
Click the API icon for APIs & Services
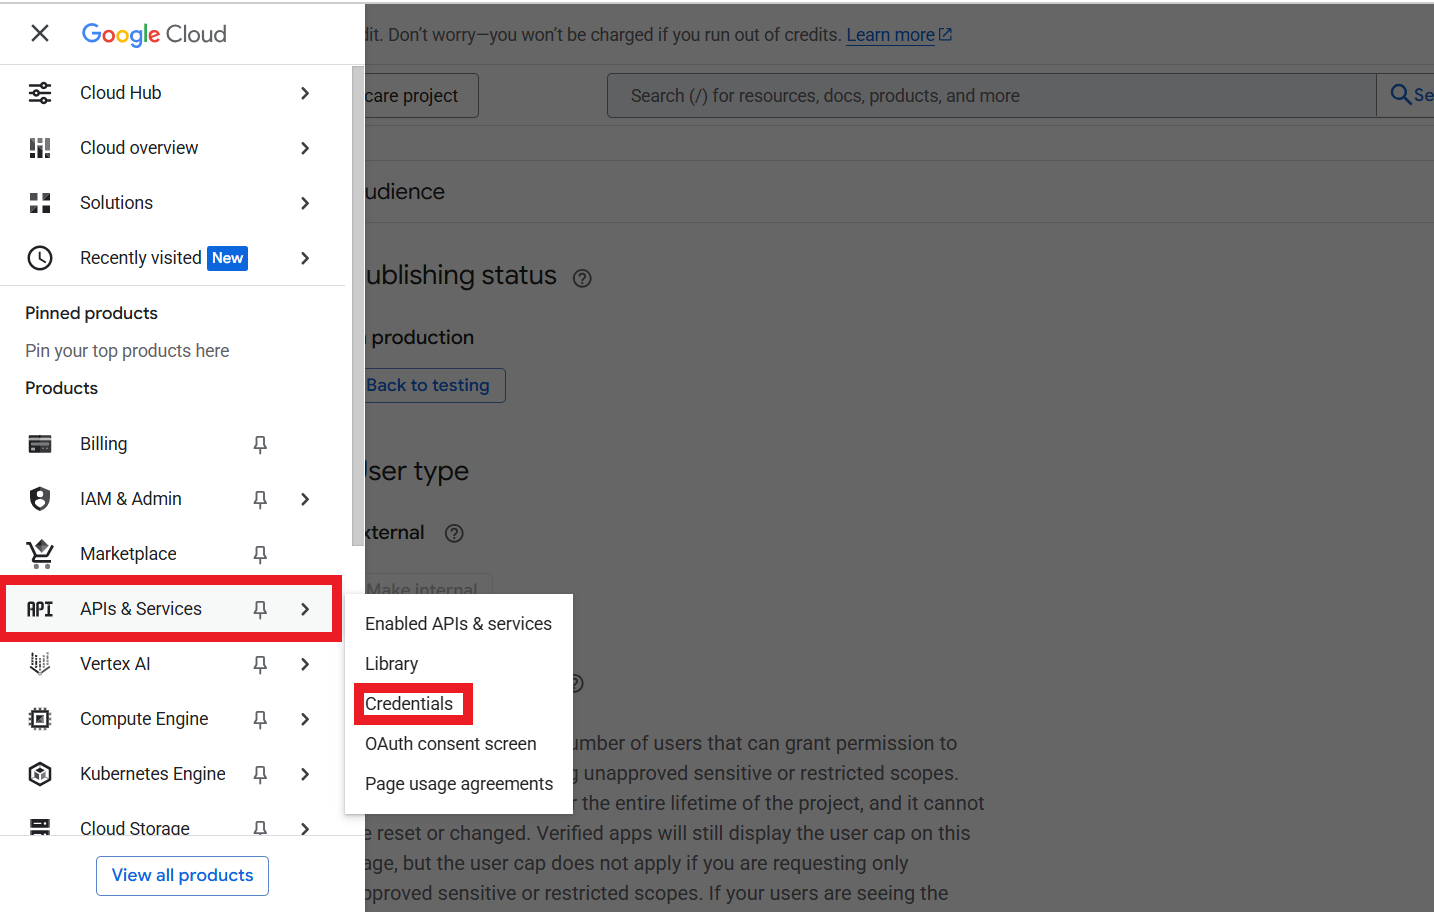[x=40, y=609]
